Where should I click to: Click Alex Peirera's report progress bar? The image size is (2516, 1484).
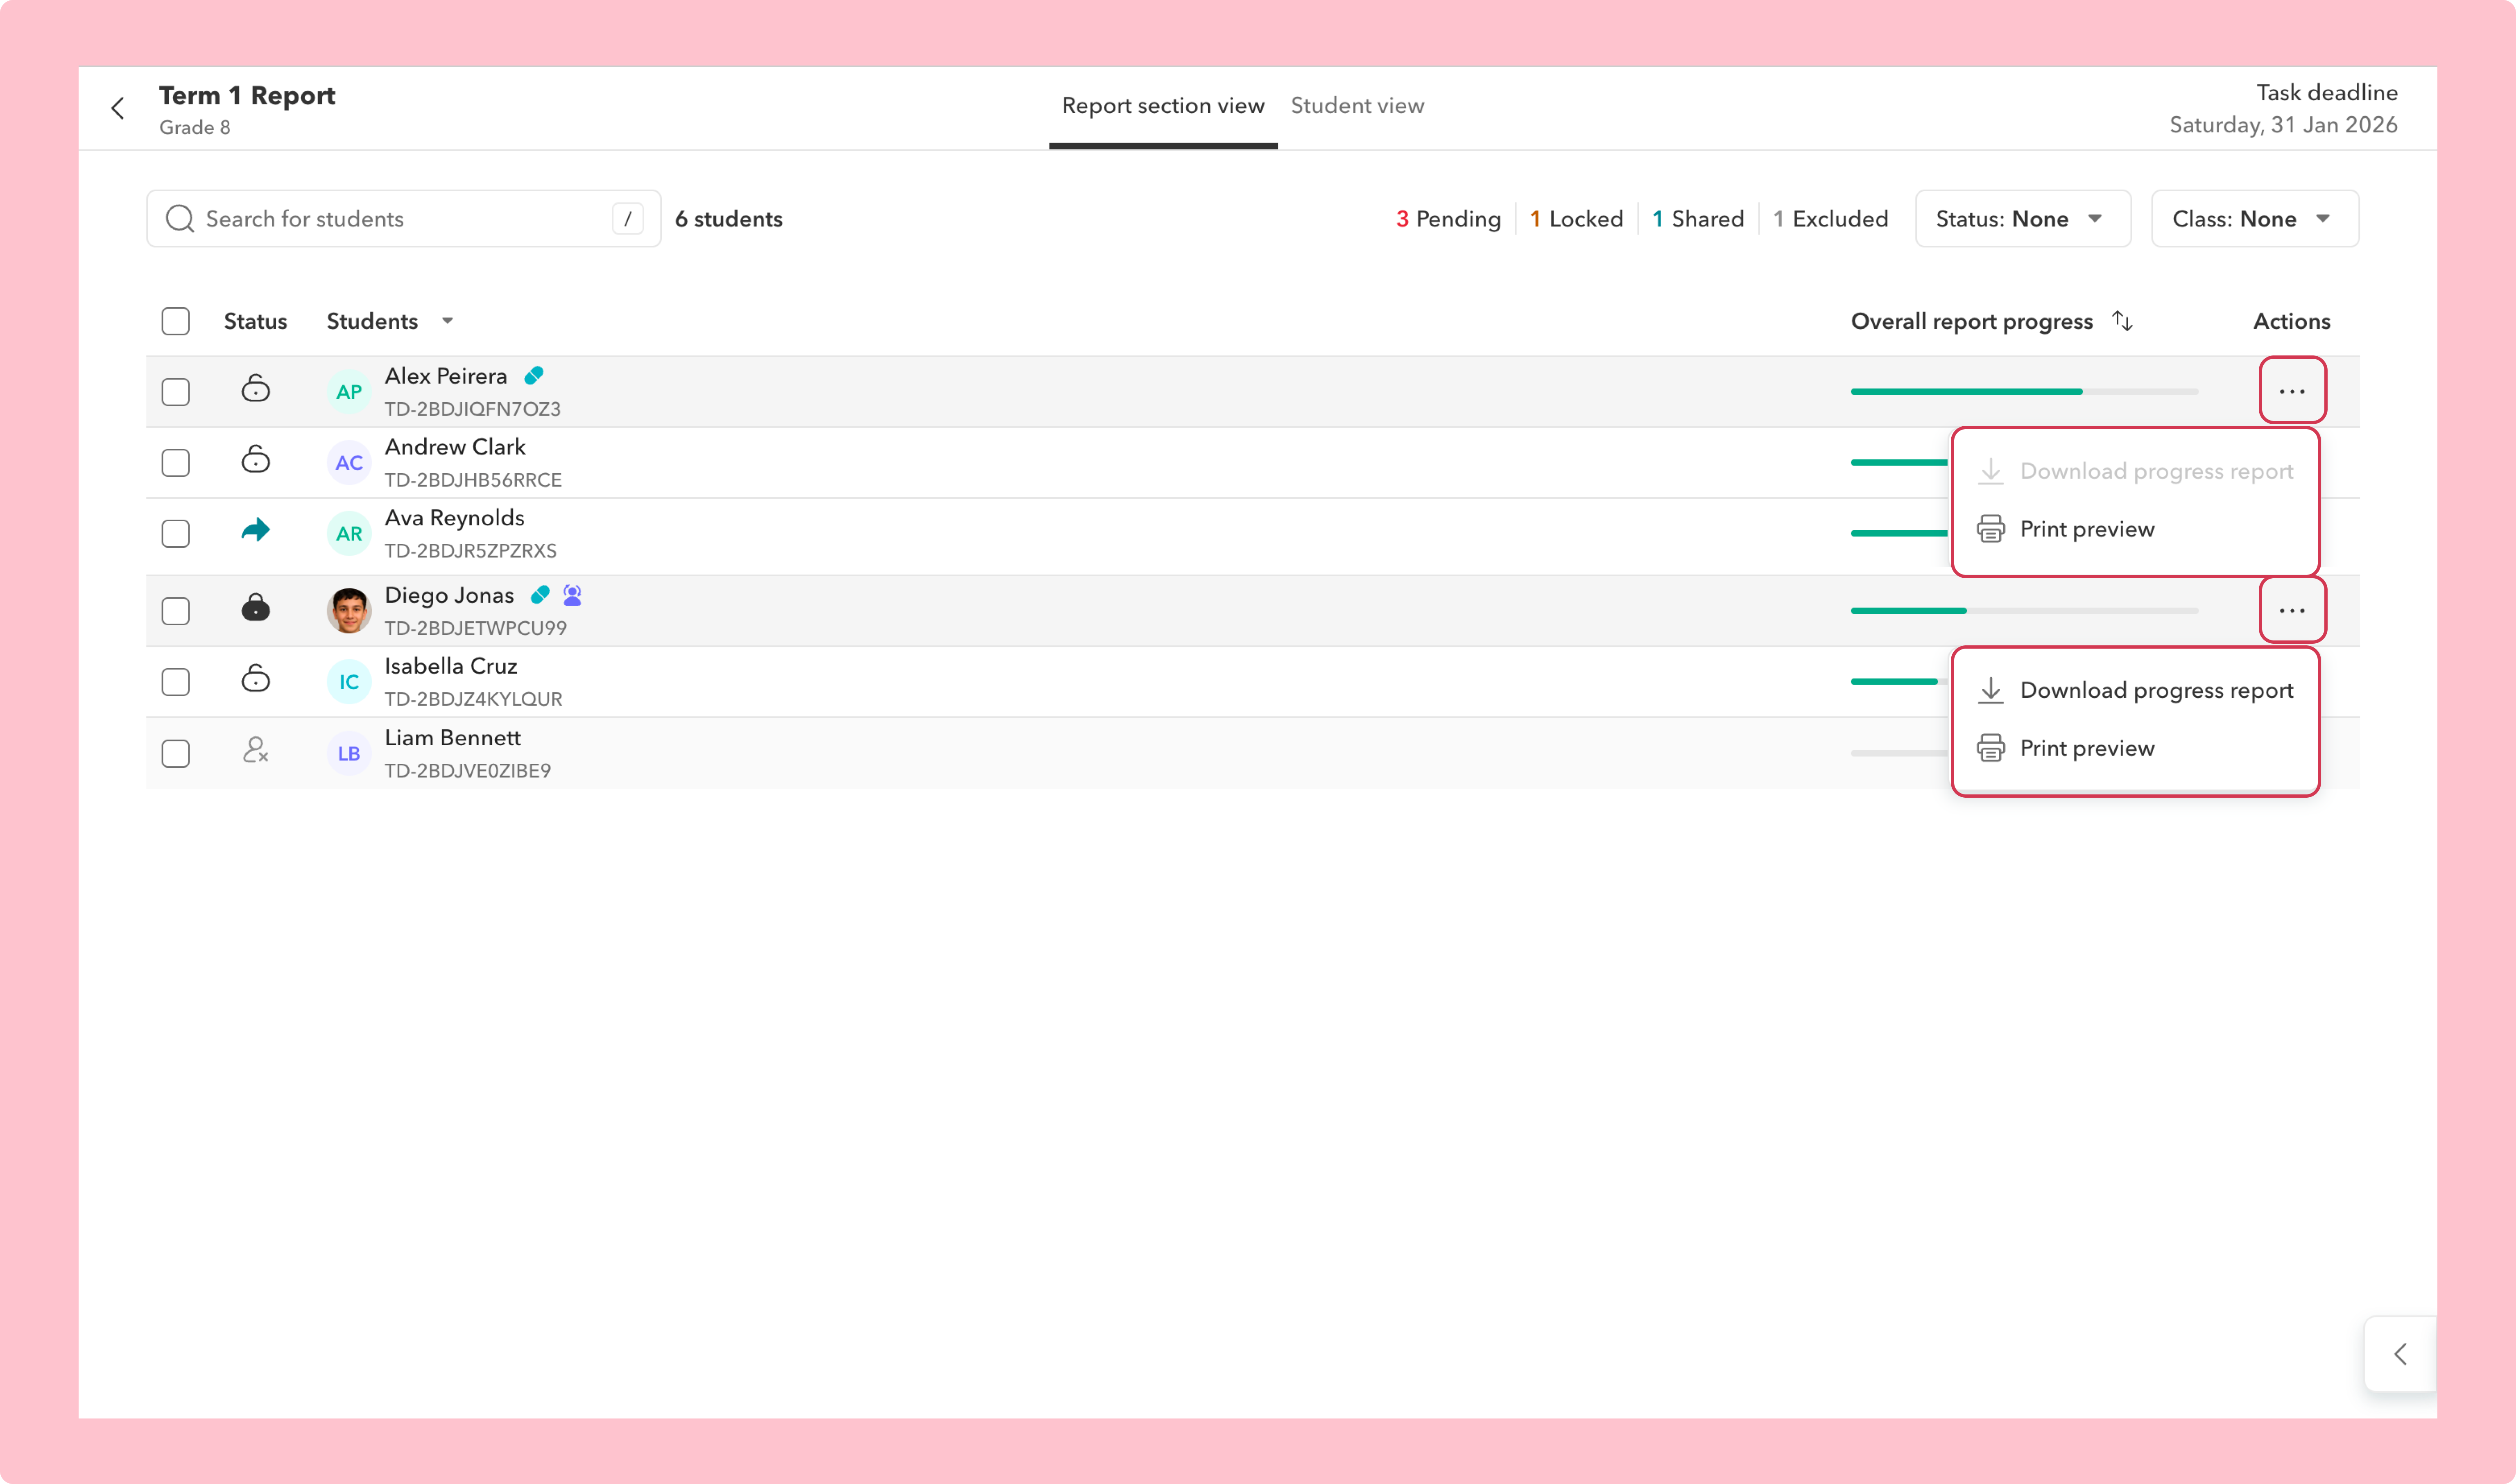coord(2024,391)
